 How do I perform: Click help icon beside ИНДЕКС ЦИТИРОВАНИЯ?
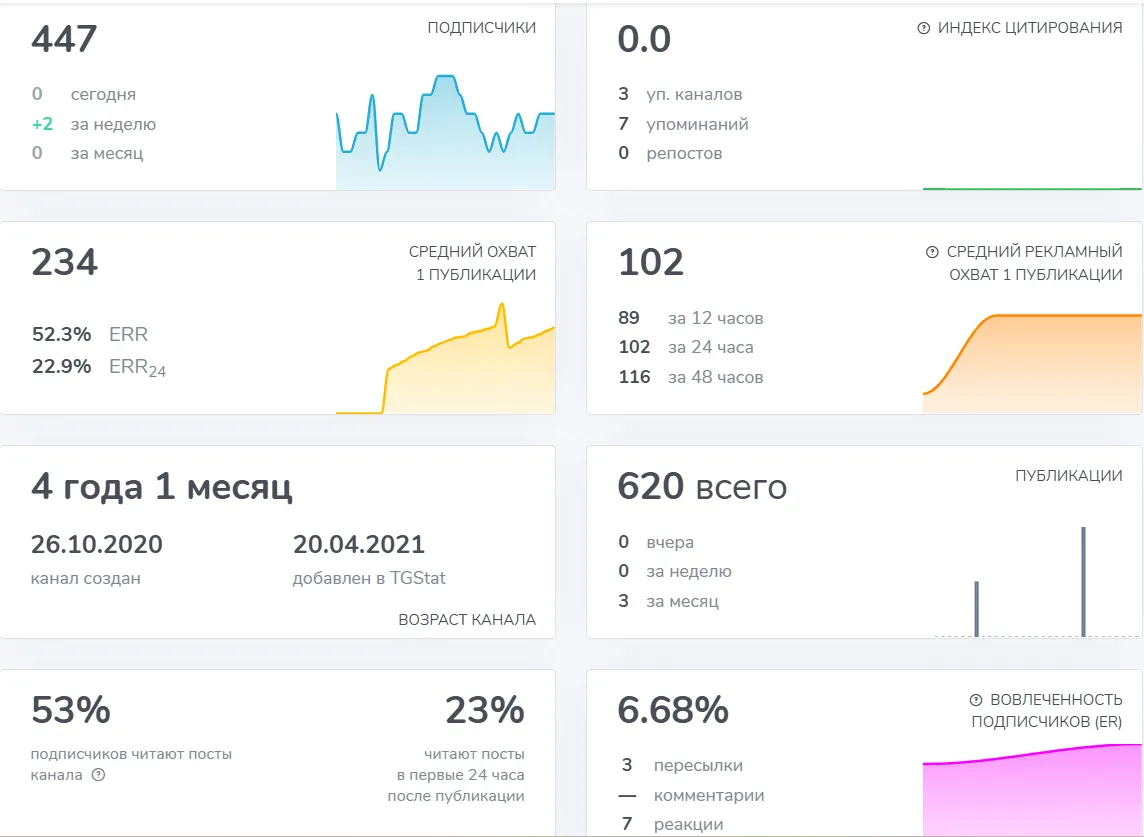coord(924,28)
